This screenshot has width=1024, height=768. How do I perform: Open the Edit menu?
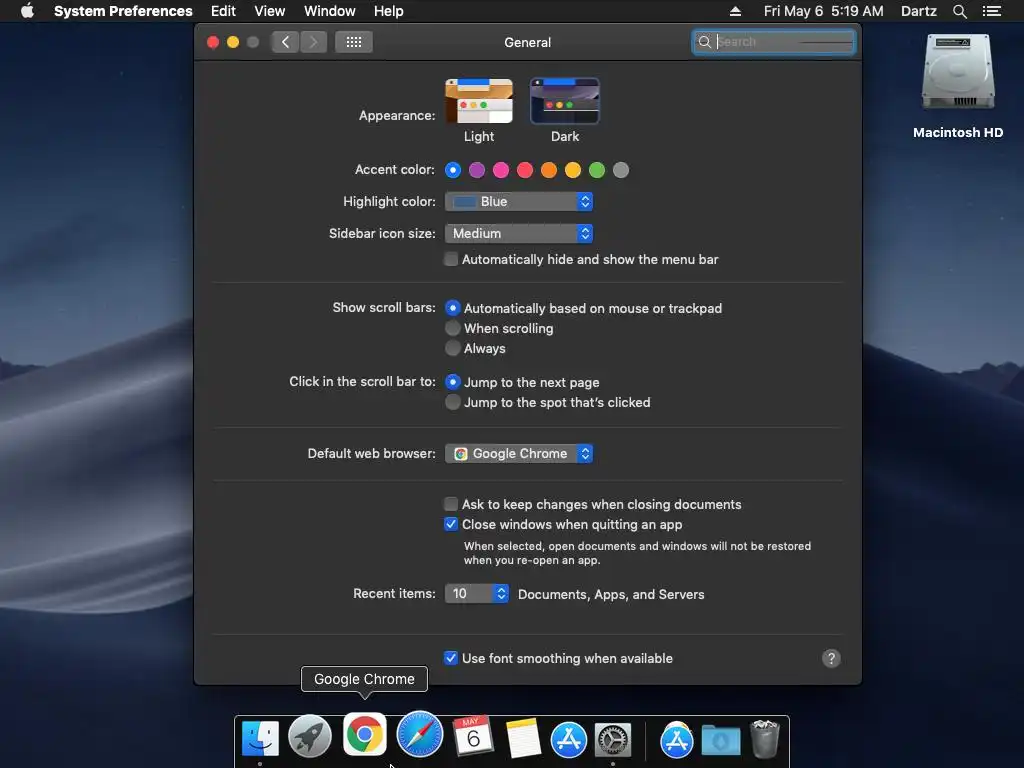(223, 11)
